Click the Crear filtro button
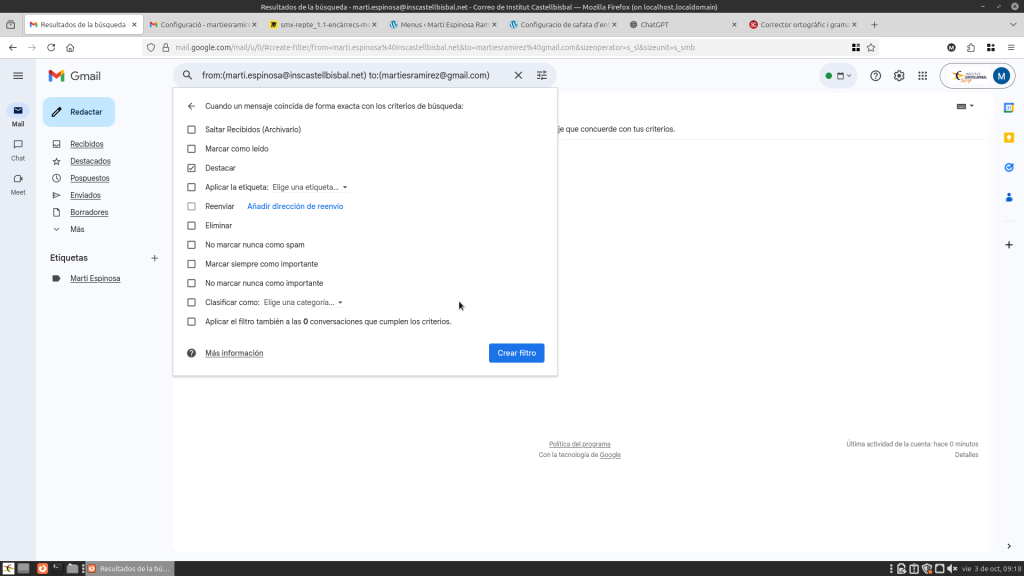Screen dimensions: 1024x576 516,353
